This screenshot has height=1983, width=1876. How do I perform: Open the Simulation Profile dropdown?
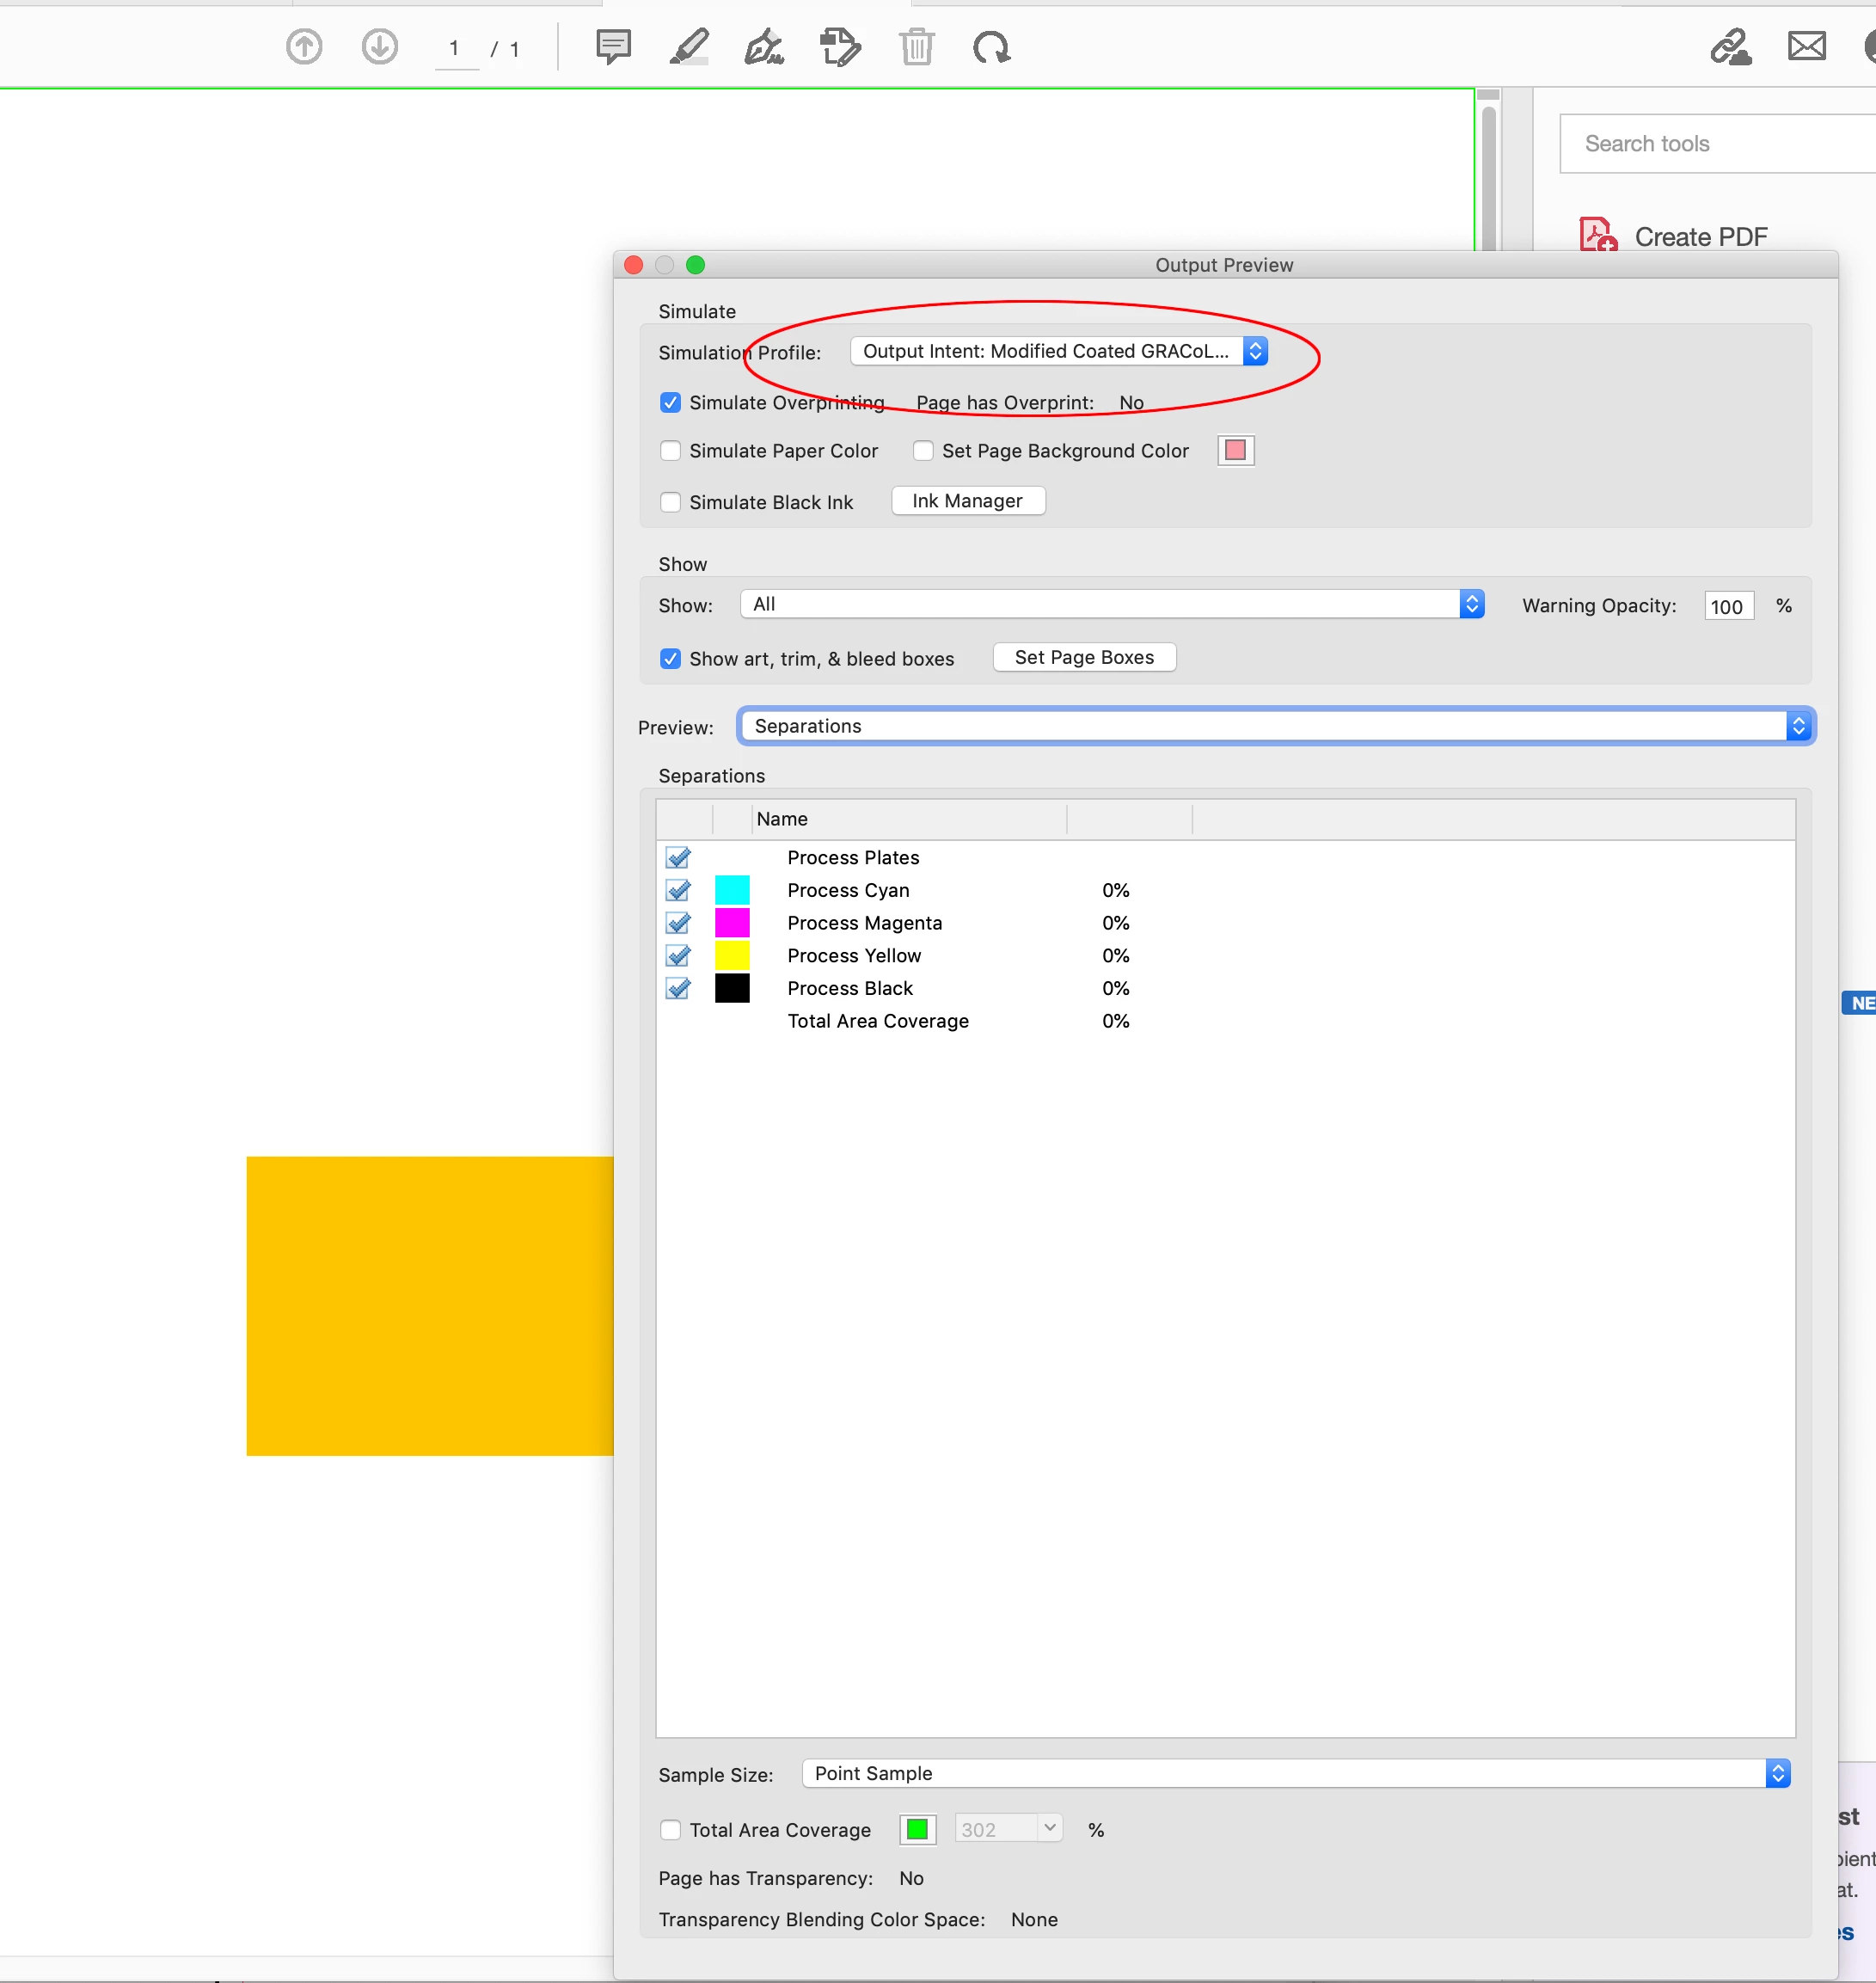pos(1059,351)
